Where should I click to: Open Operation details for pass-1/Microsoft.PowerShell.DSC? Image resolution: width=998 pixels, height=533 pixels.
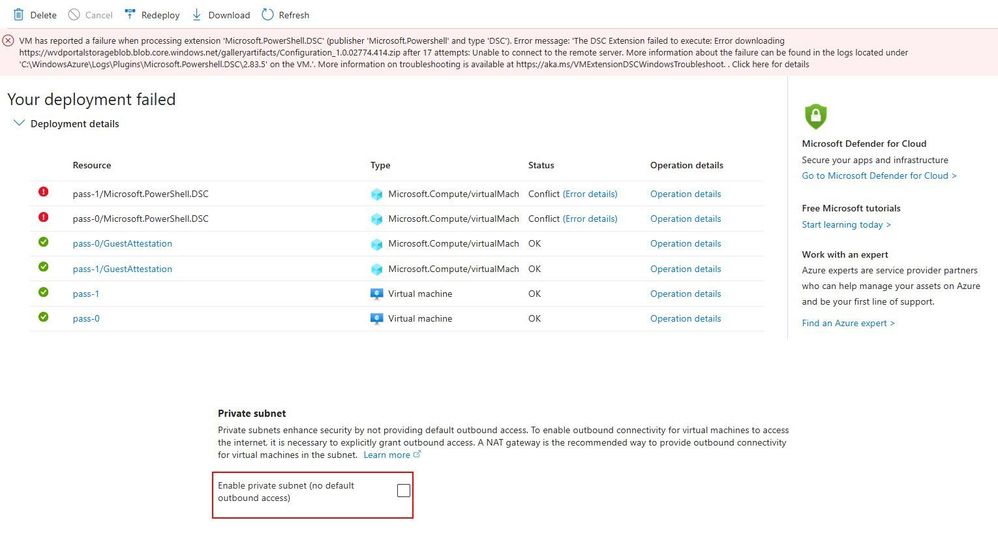[x=685, y=194]
